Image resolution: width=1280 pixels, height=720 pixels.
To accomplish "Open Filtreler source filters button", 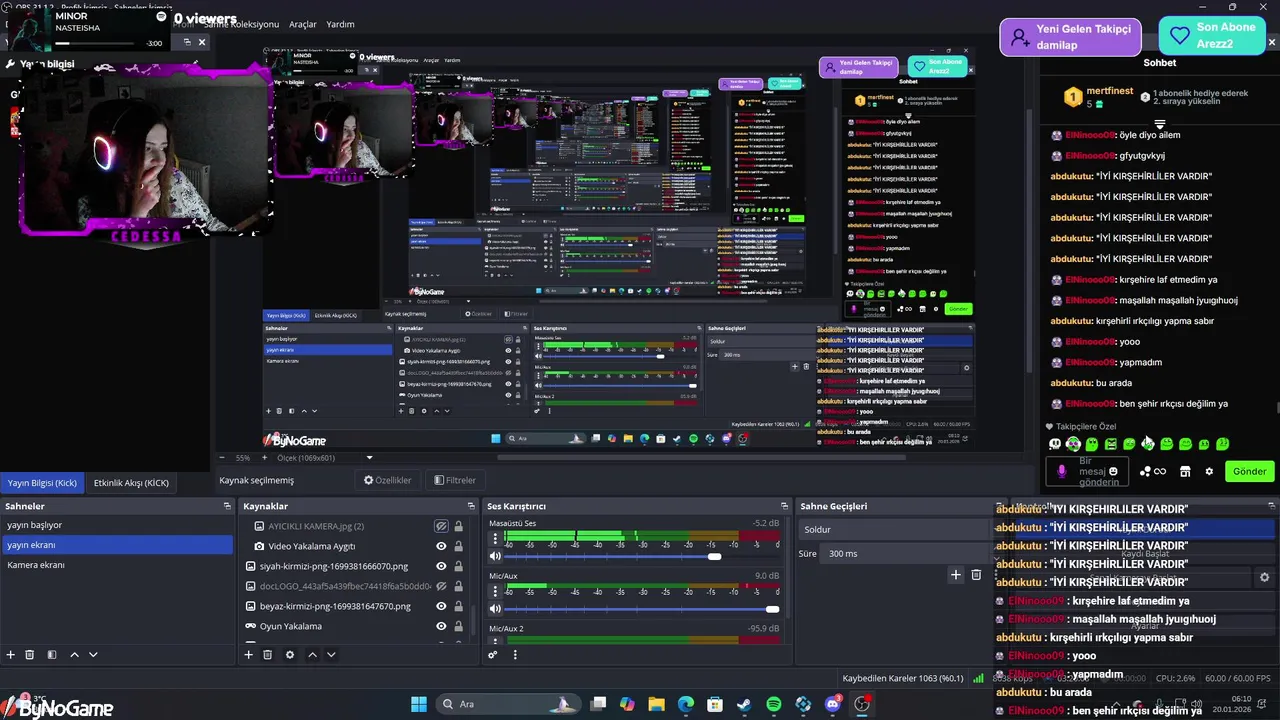I will click(x=455, y=480).
